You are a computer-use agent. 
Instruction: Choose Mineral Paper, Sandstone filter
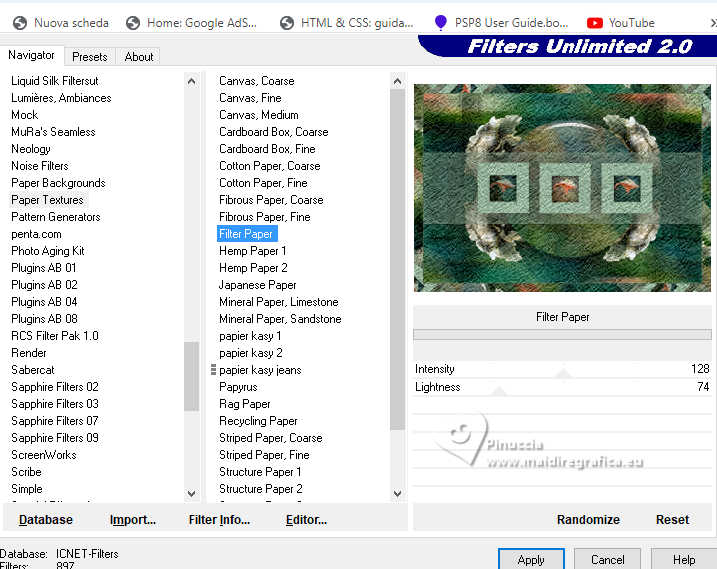pos(280,319)
